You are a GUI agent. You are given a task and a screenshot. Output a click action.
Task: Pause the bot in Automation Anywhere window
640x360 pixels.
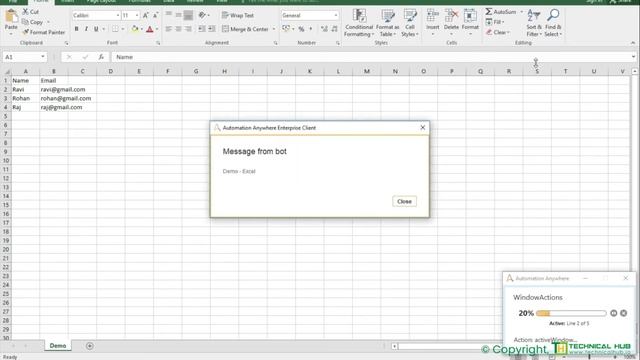[x=613, y=313]
